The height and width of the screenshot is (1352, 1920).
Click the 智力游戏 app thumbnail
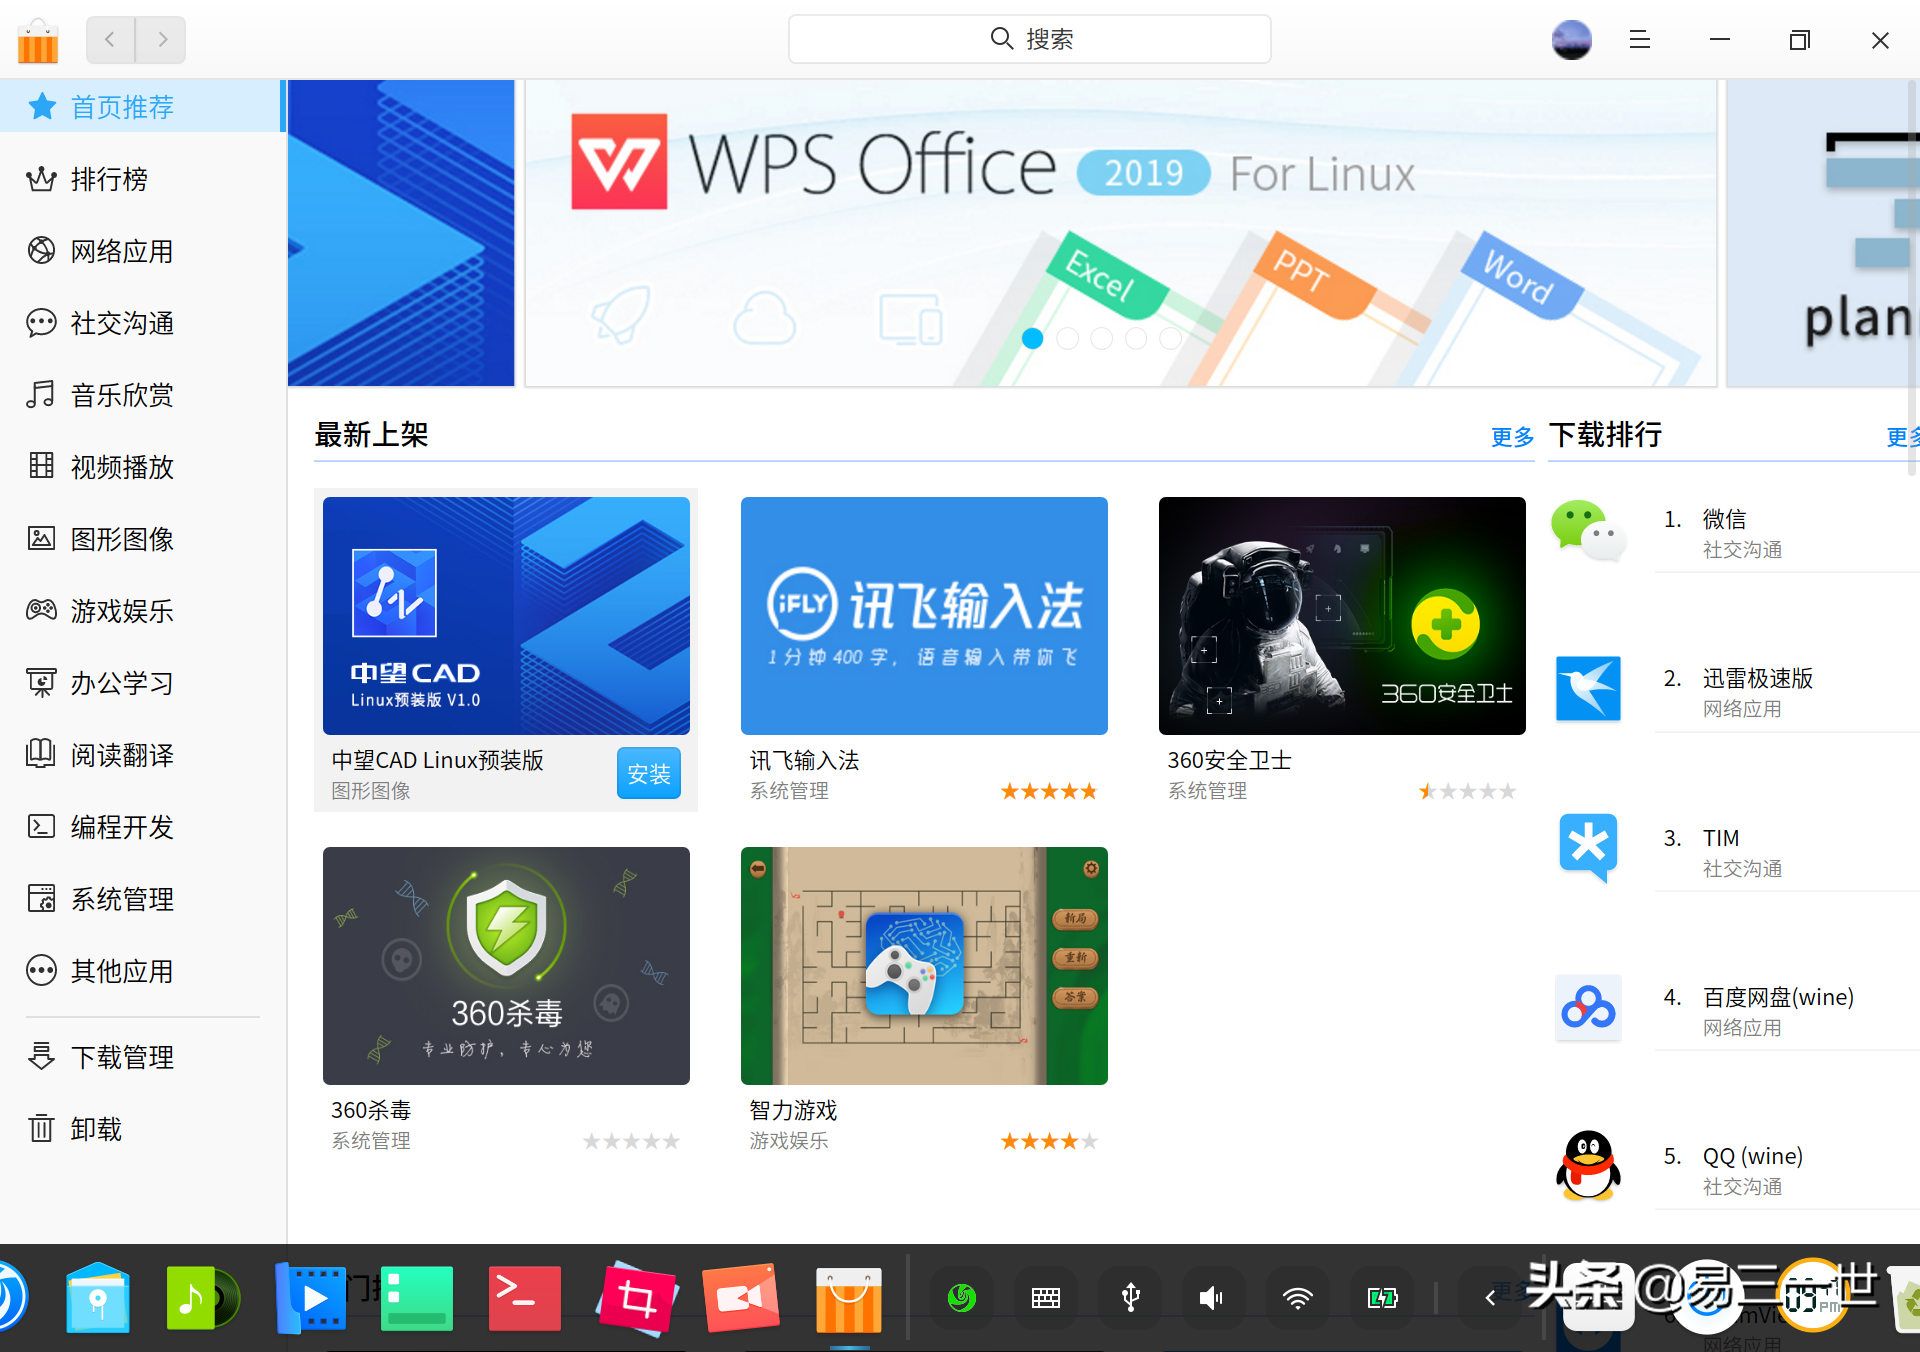coord(923,964)
